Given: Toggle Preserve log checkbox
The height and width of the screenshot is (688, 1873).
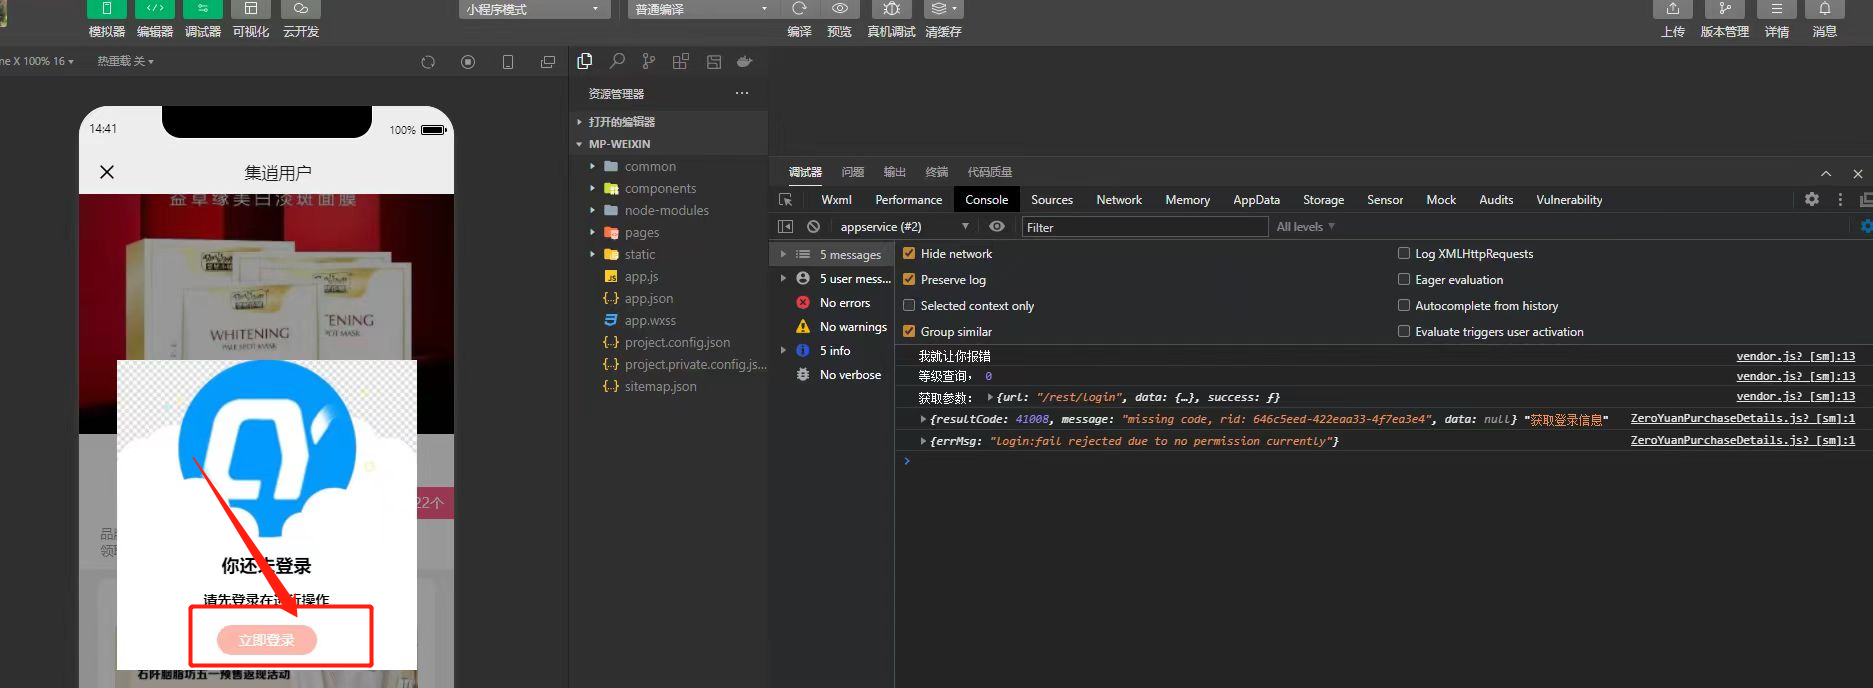Looking at the screenshot, I should [x=909, y=280].
